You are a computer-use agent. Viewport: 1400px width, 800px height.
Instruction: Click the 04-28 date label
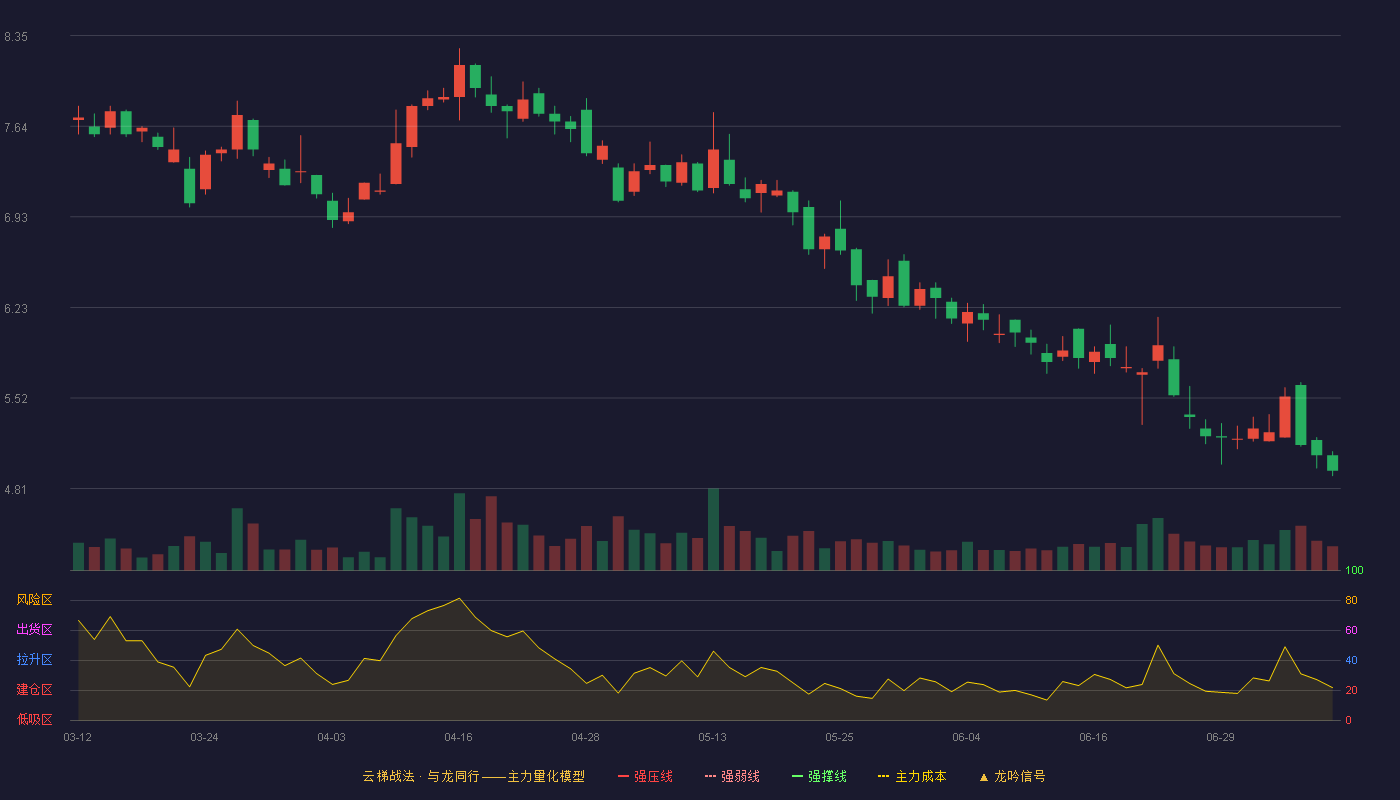pos(585,737)
